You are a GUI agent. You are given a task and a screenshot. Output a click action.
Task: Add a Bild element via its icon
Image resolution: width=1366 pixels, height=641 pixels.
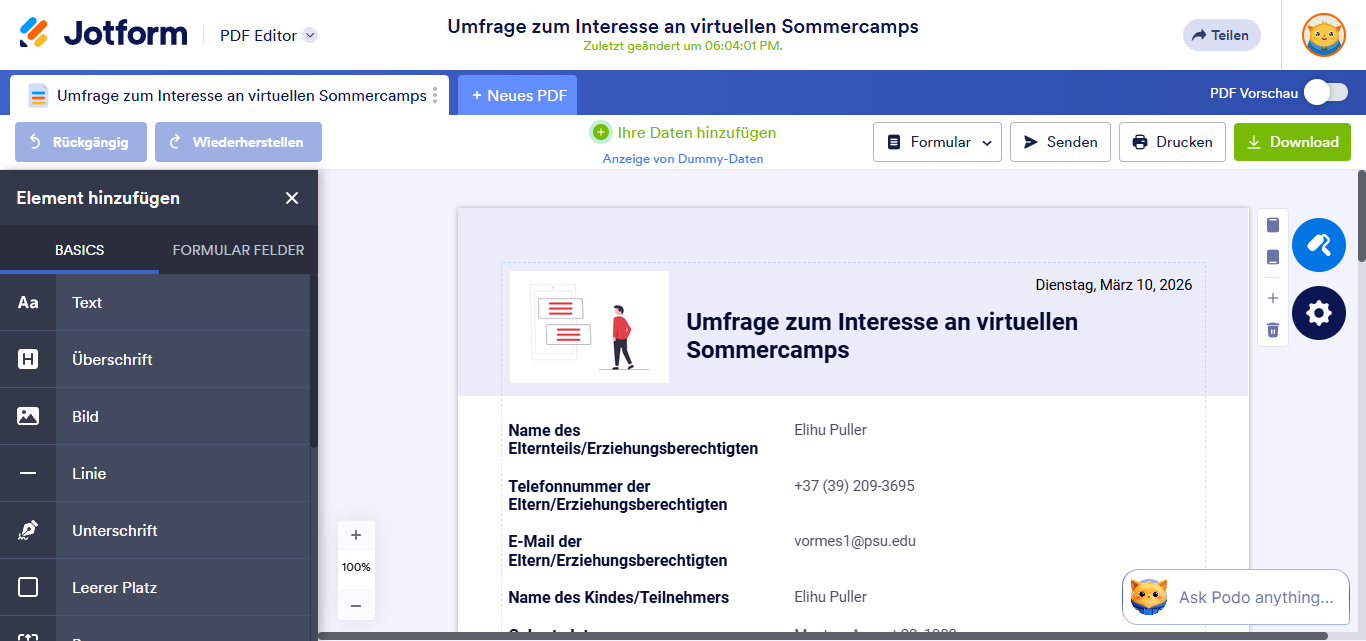(27, 416)
